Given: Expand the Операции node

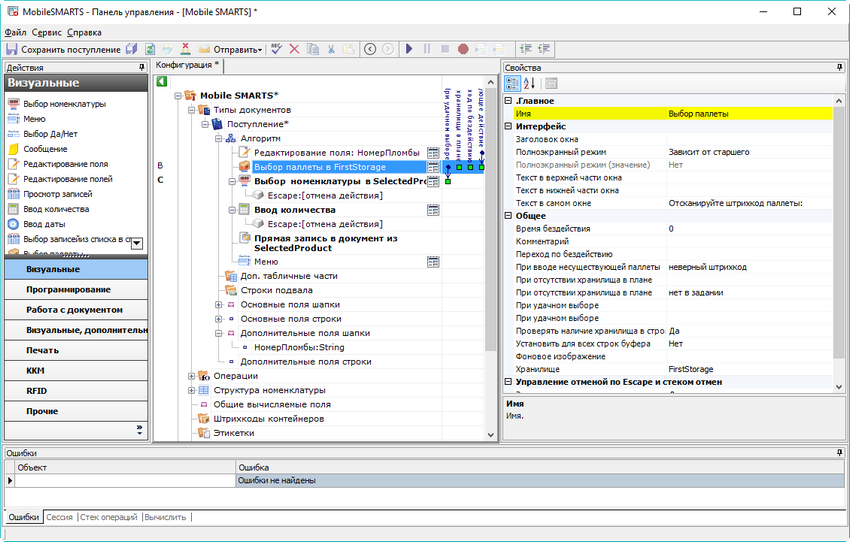Looking at the screenshot, I should coord(191,376).
